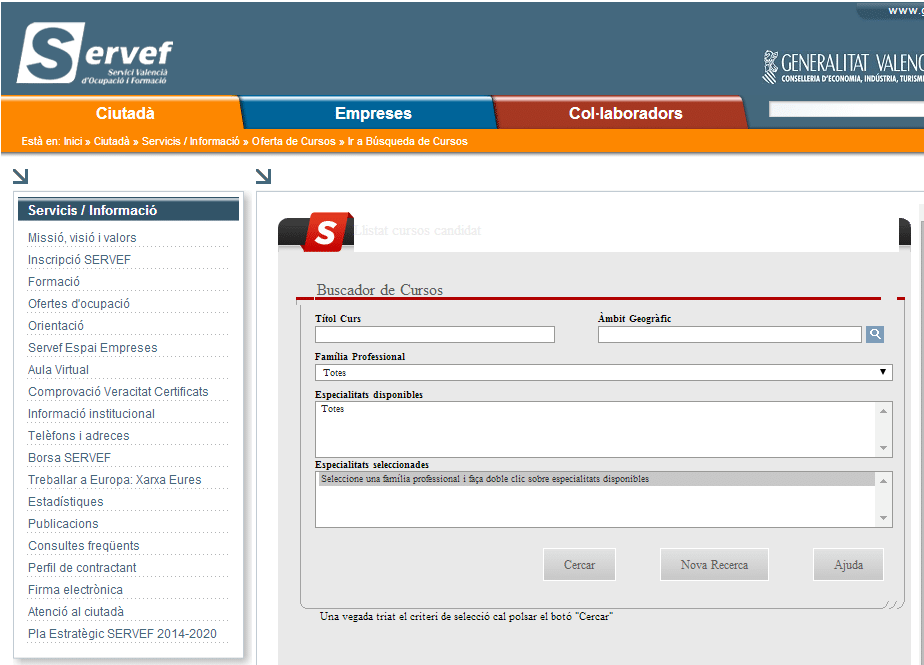
Task: Select Totes in Especialitats disponibles list
Action: 333,409
